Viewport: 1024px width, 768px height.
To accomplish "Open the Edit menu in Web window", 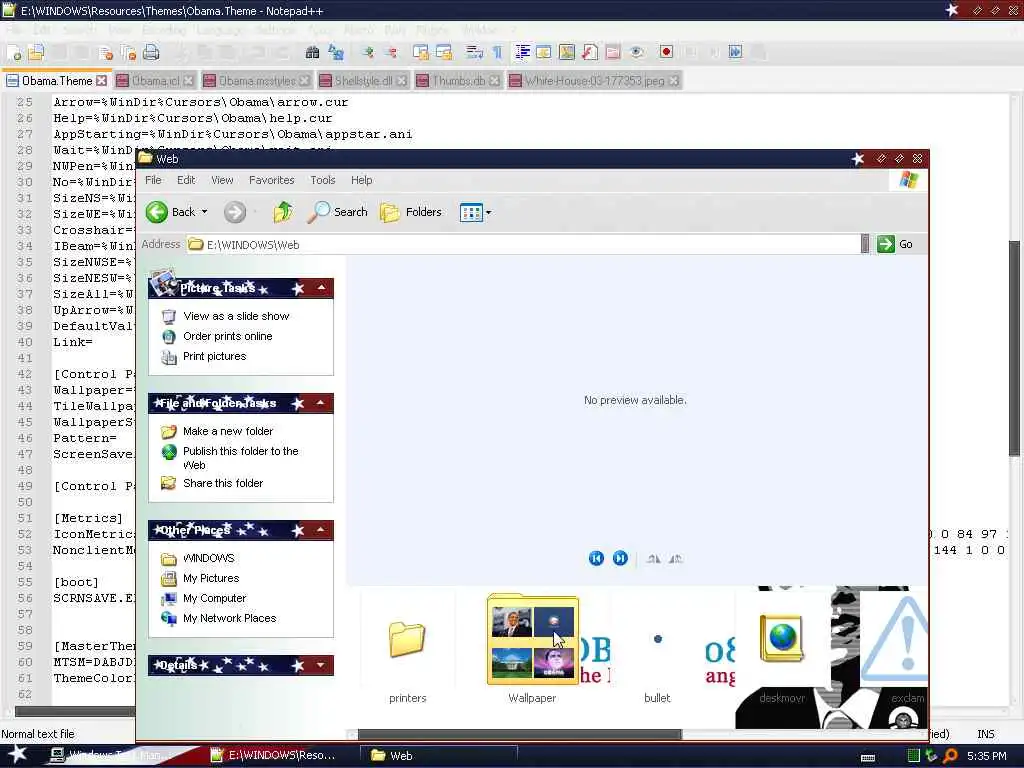I will [186, 180].
